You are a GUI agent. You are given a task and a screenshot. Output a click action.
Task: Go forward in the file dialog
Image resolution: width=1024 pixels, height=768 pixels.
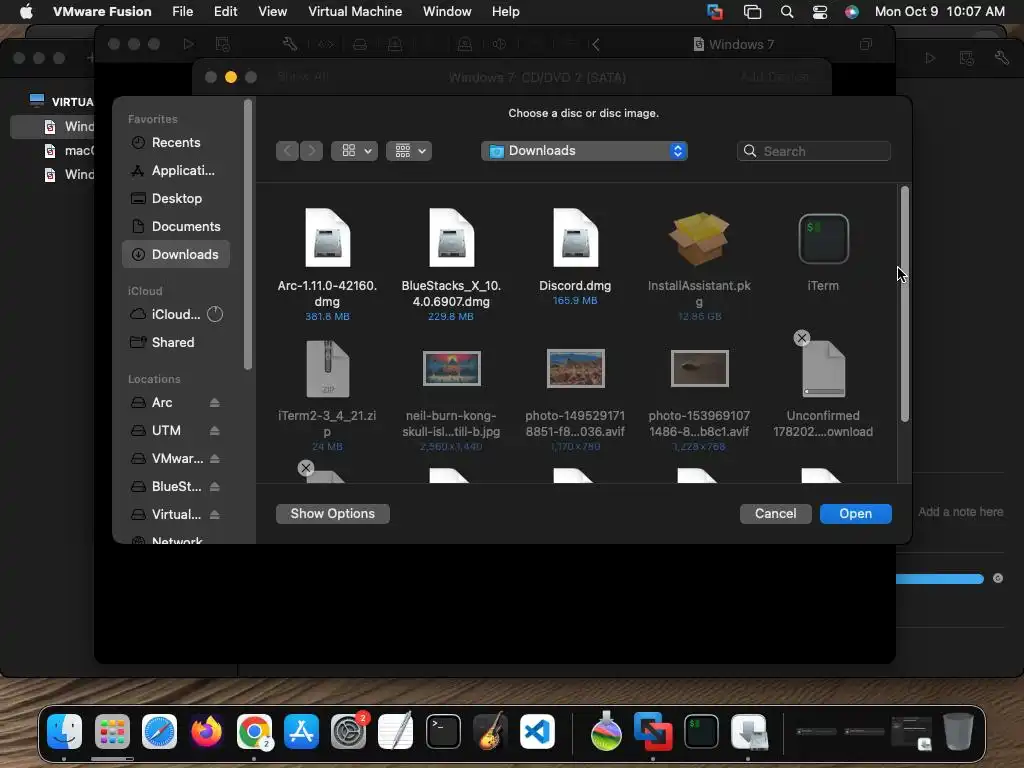tap(312, 151)
